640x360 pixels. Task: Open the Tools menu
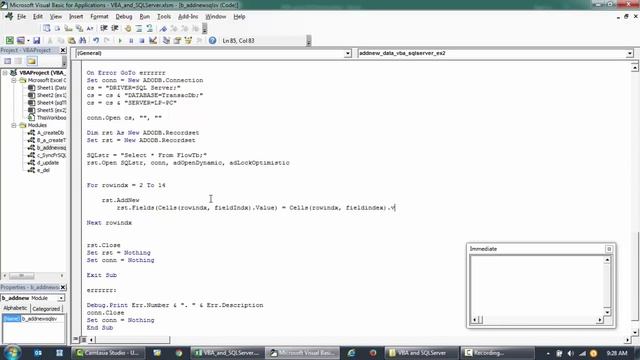click(x=164, y=17)
